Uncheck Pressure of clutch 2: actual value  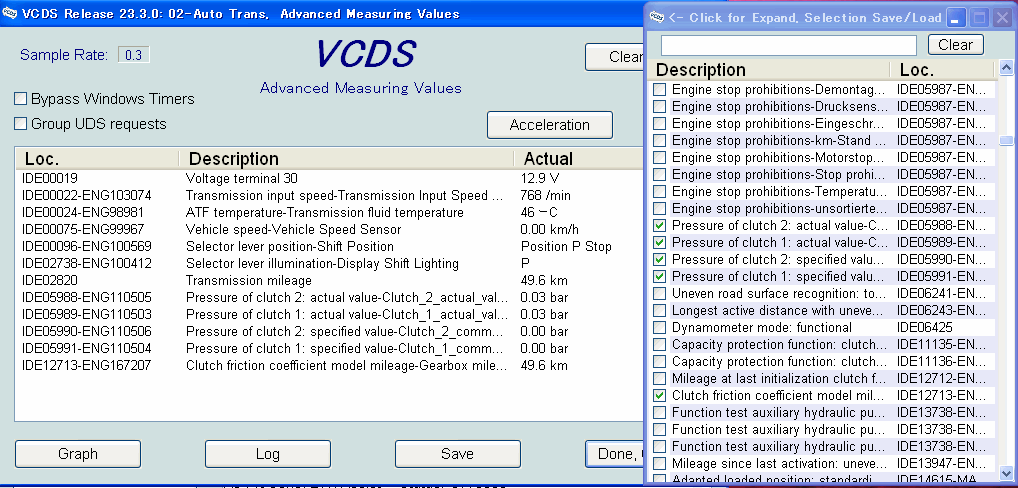pos(659,225)
